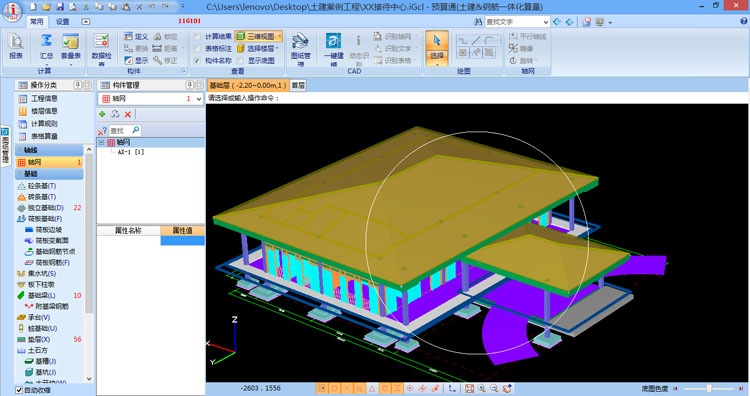Screen dimensions: 750x396
Task: Toggle the 自动收缩 checkbox
Action: (19, 390)
